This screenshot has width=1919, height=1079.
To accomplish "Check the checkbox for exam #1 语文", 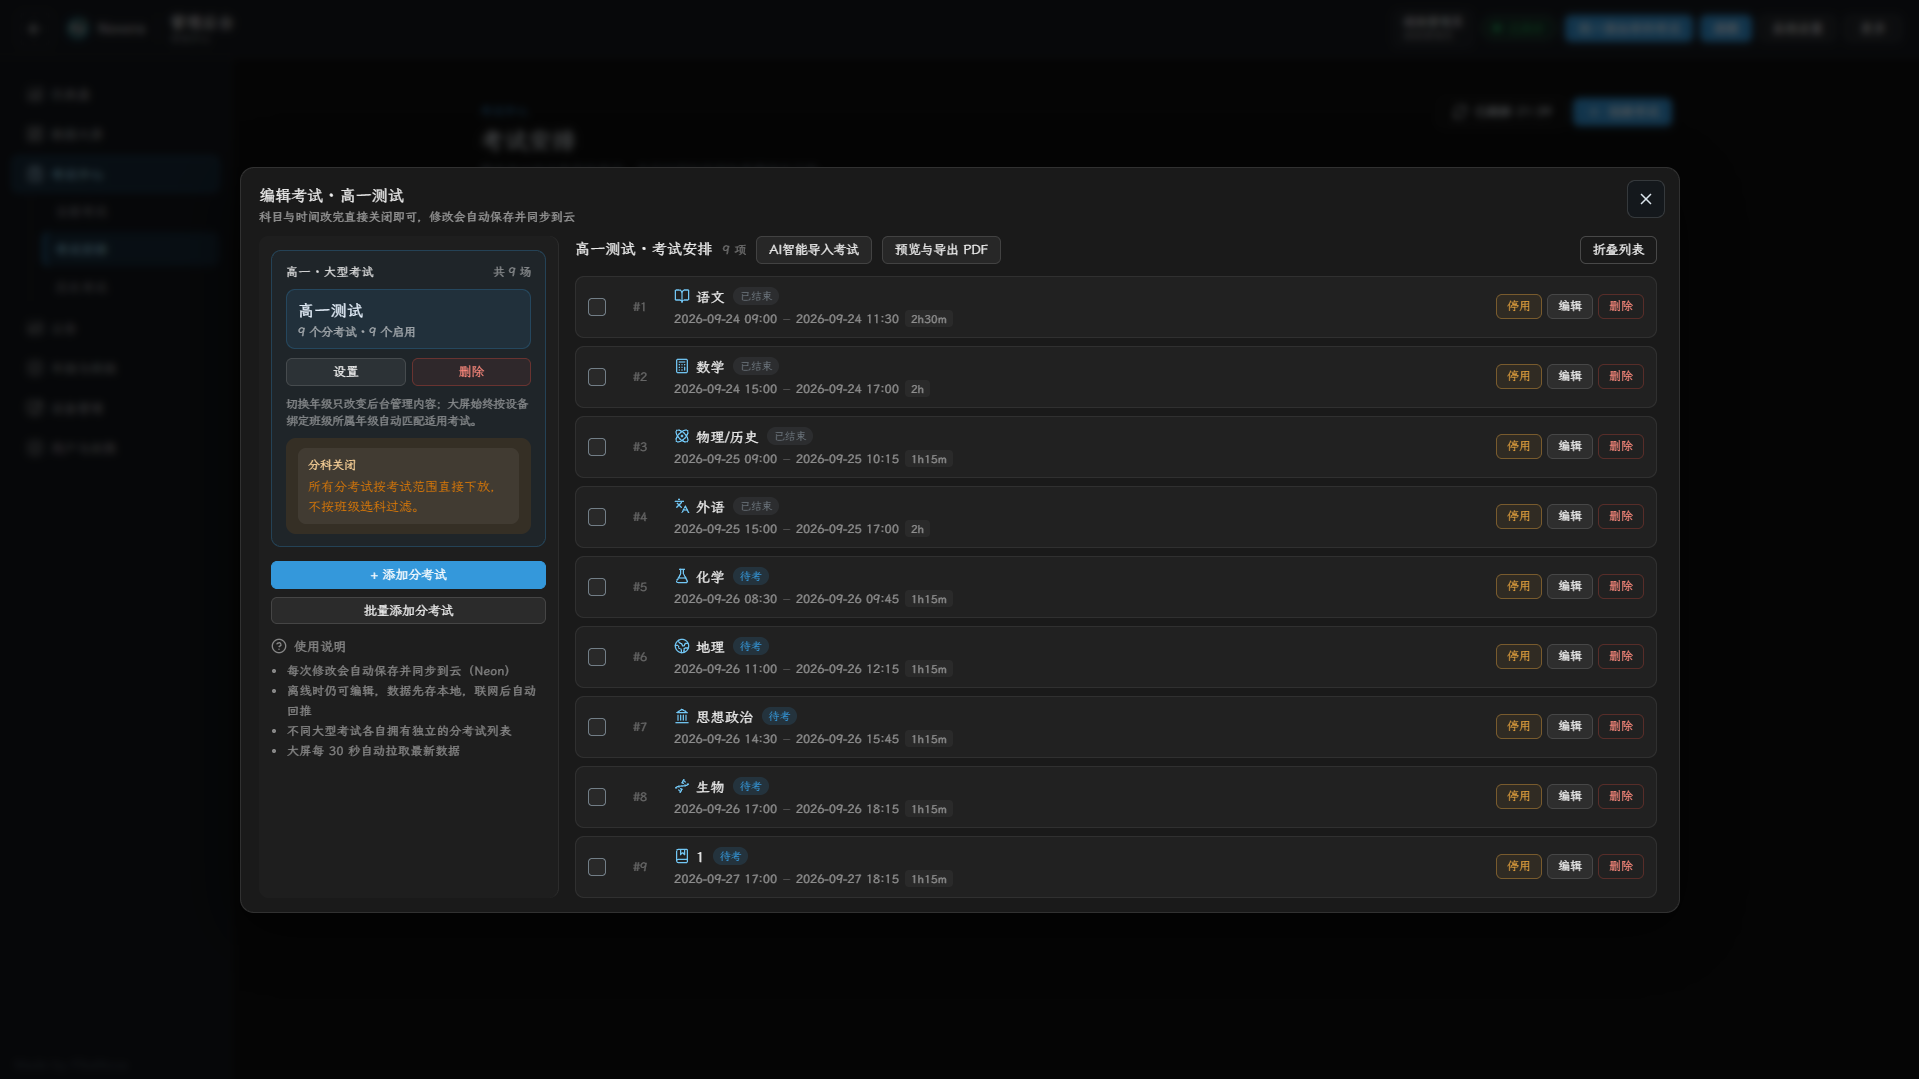I will 597,307.
